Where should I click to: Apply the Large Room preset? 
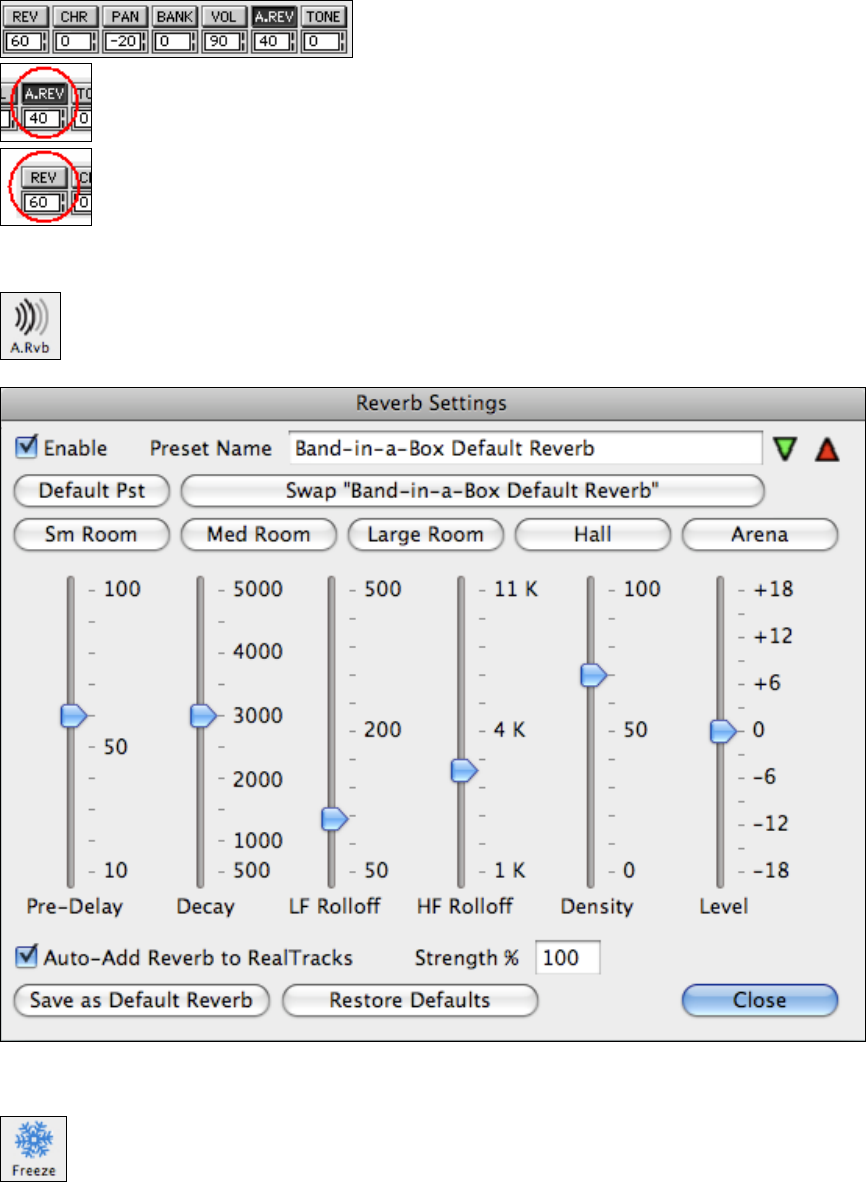tap(425, 534)
